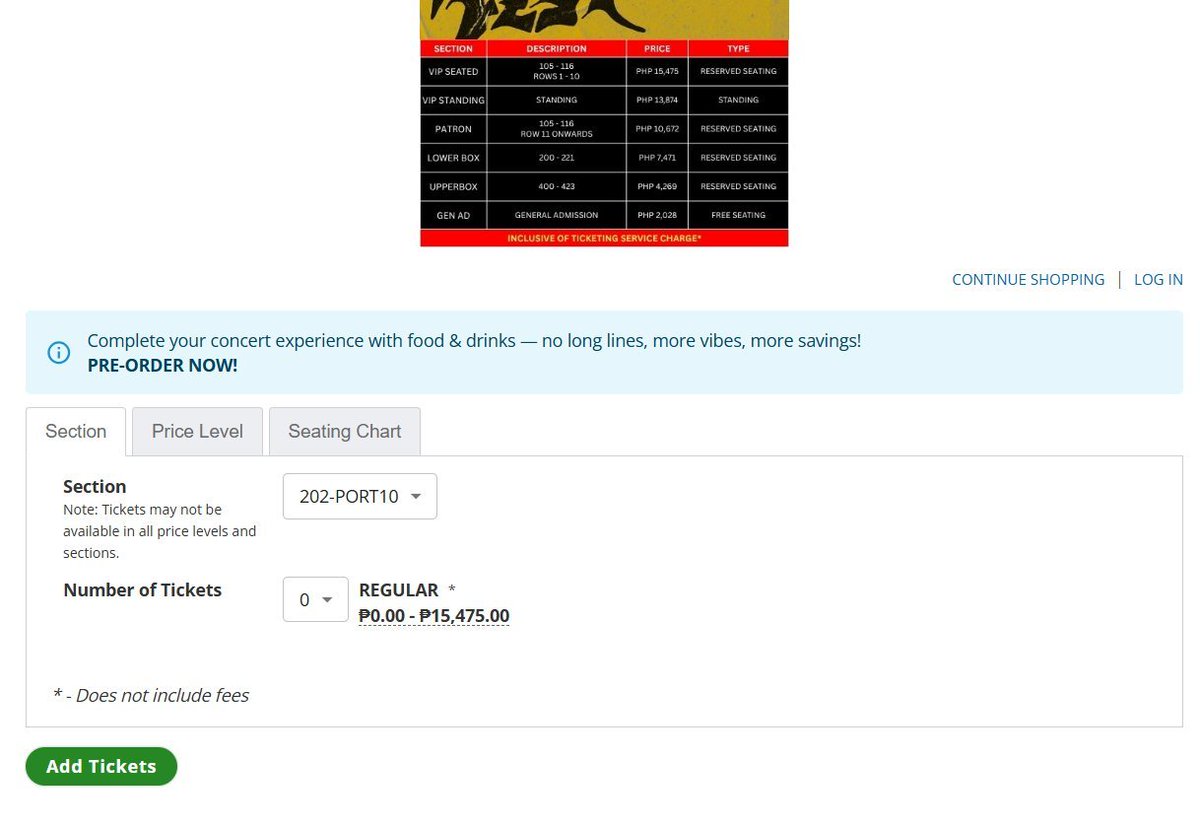Click the PHP 4,269 Upperbox price
This screenshot has height=828, width=1200.
click(x=657, y=186)
